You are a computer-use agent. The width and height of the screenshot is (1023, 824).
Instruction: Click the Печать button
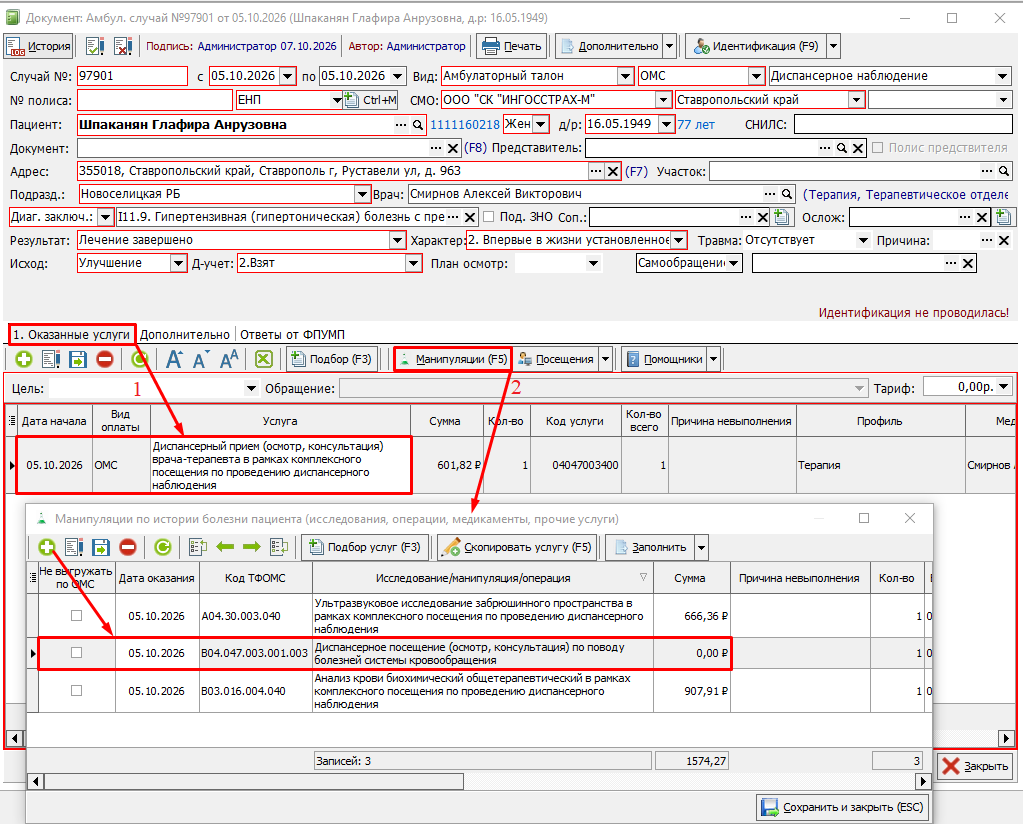pyautogui.click(x=512, y=46)
